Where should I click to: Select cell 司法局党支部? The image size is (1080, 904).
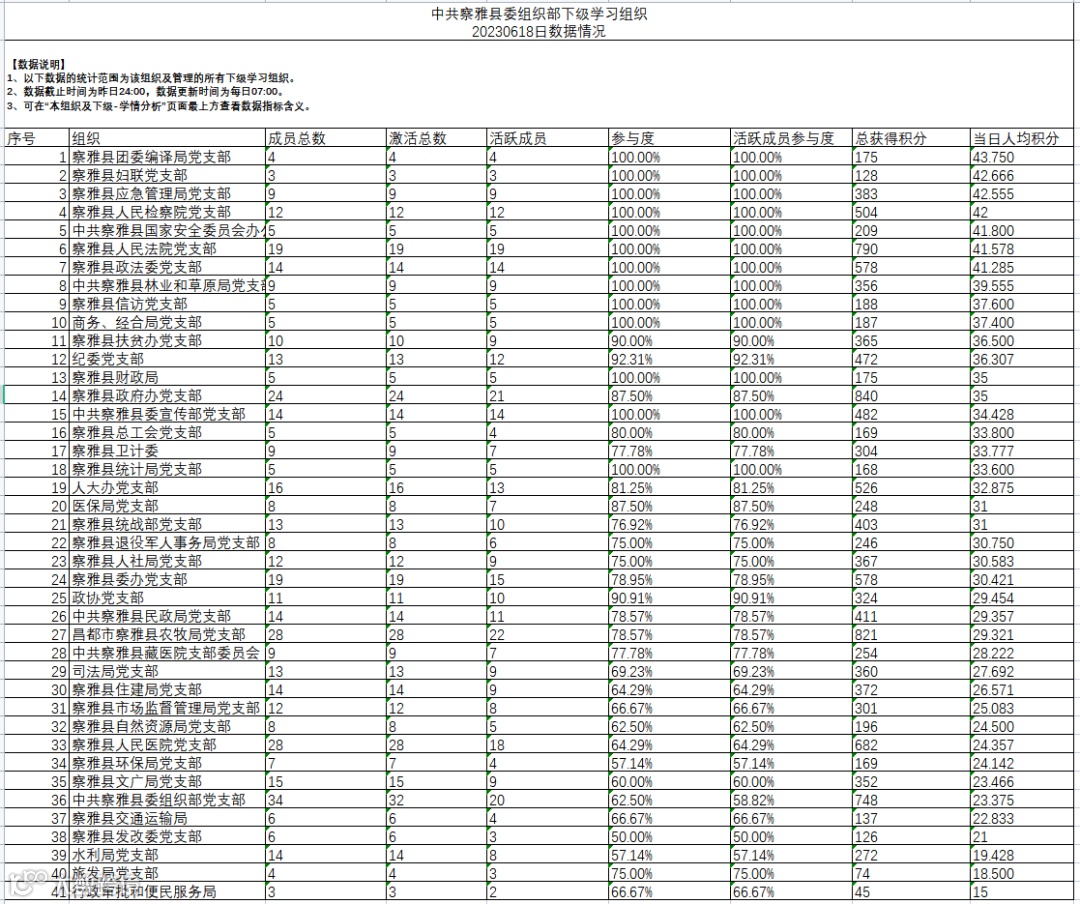pos(167,671)
